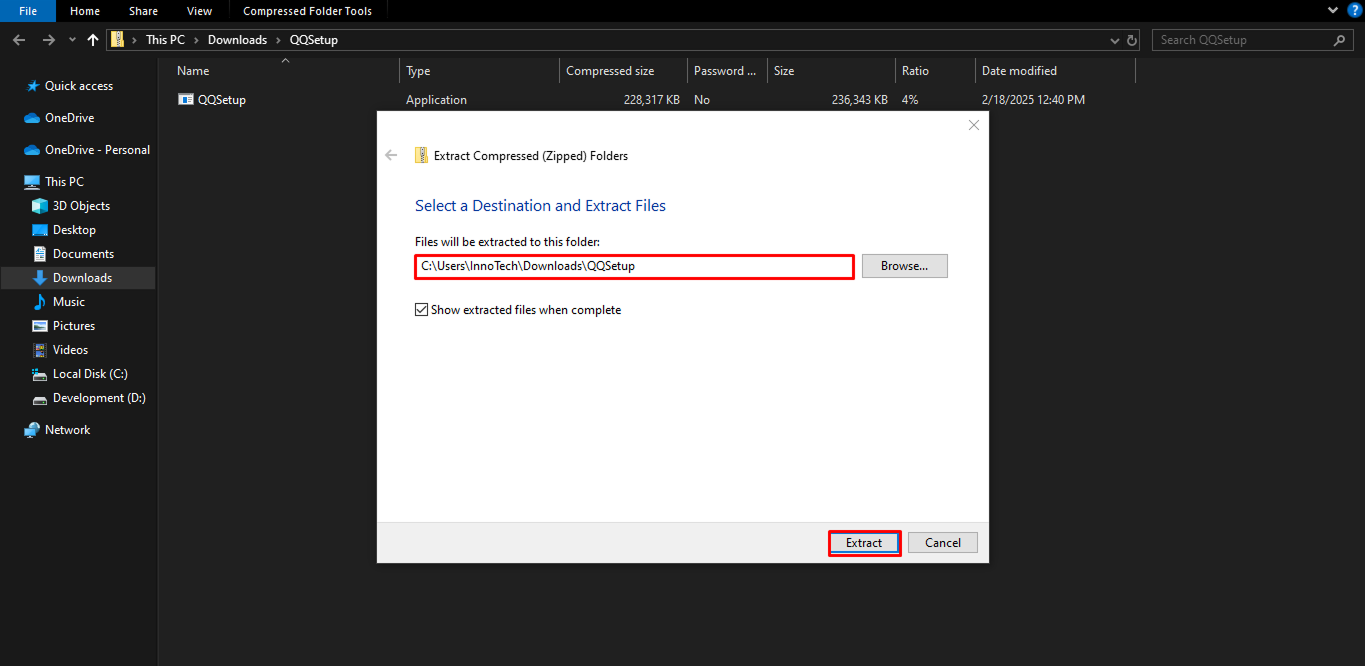The width and height of the screenshot is (1365, 666).
Task: Open Desktop folder in sidebar
Action: click(74, 230)
